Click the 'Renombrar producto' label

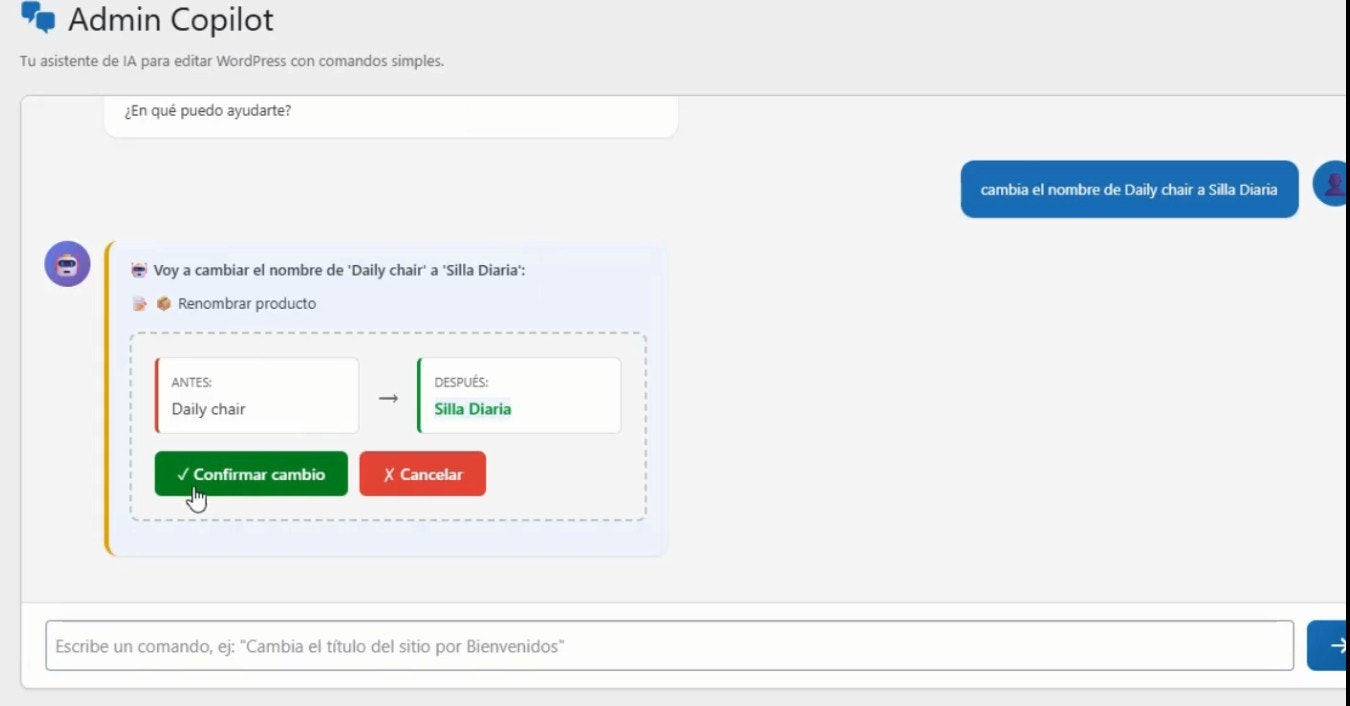(247, 303)
